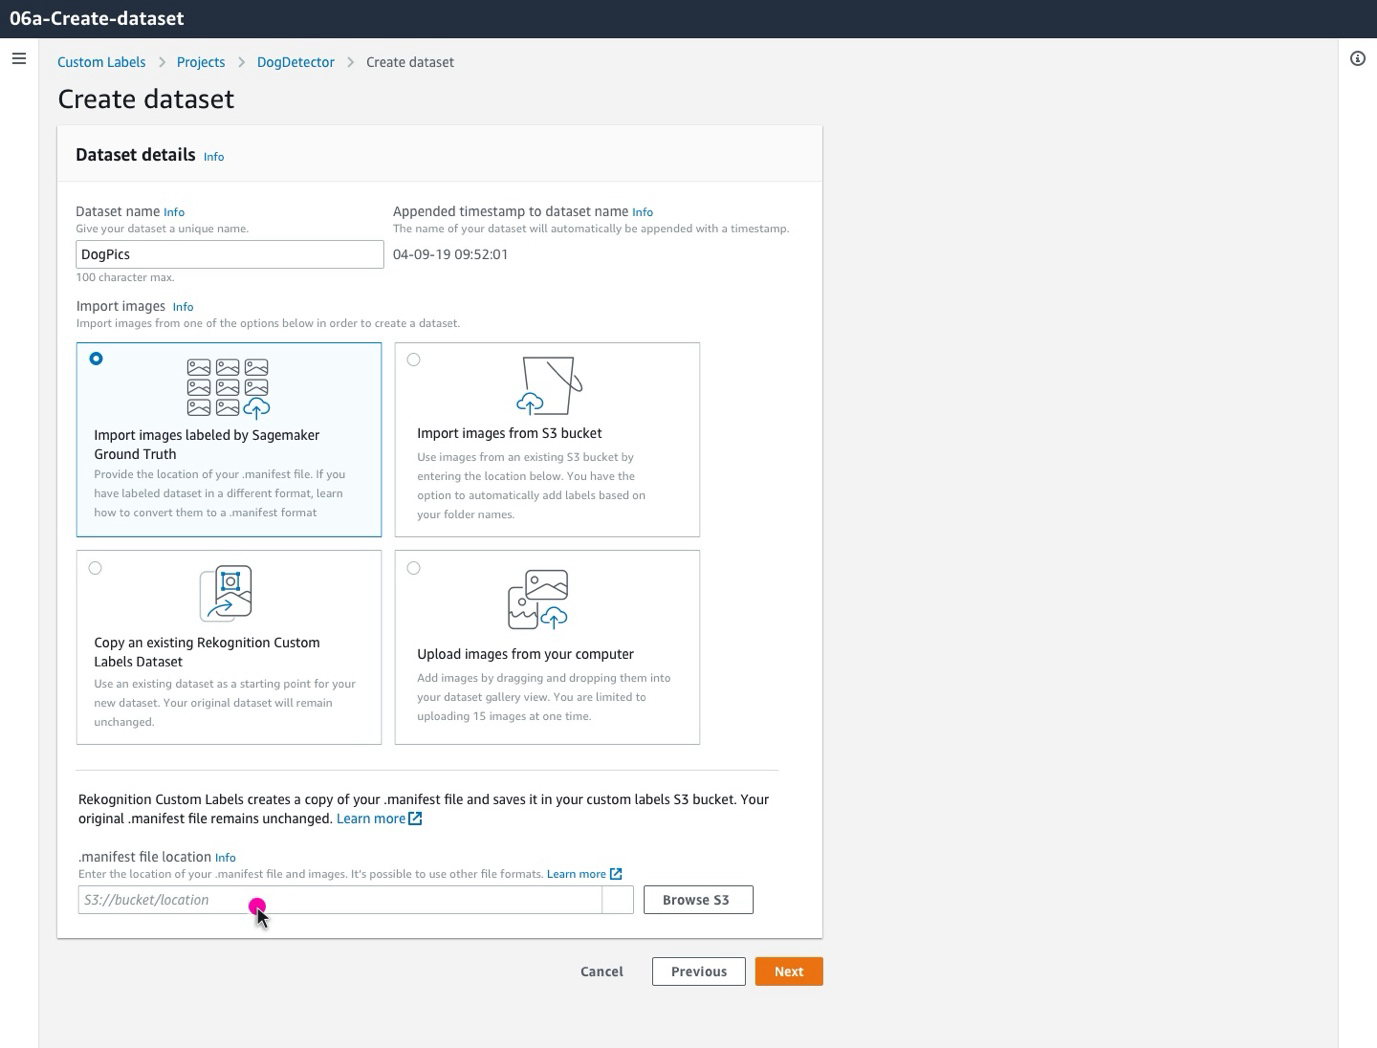
Task: Choose Copy an existing Rekognition Custom Labels Dataset
Action: (96, 568)
